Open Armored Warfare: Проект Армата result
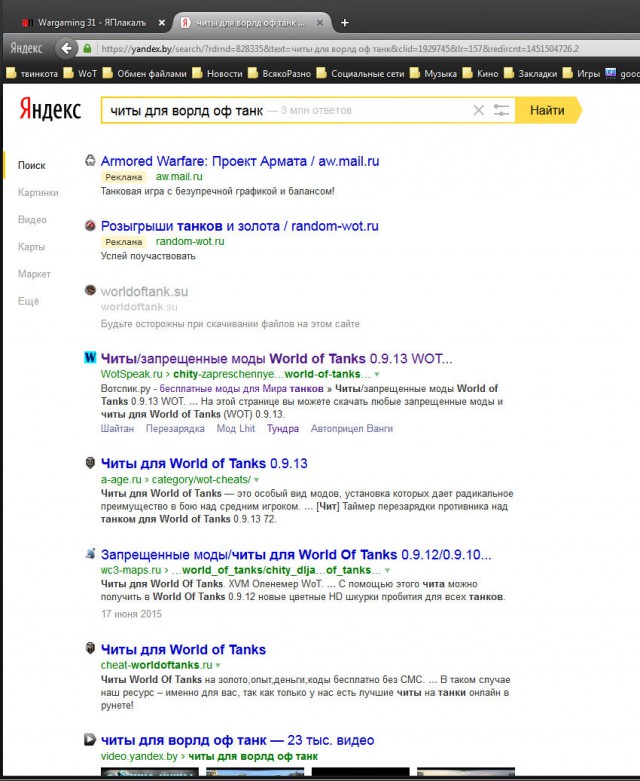 (240, 161)
